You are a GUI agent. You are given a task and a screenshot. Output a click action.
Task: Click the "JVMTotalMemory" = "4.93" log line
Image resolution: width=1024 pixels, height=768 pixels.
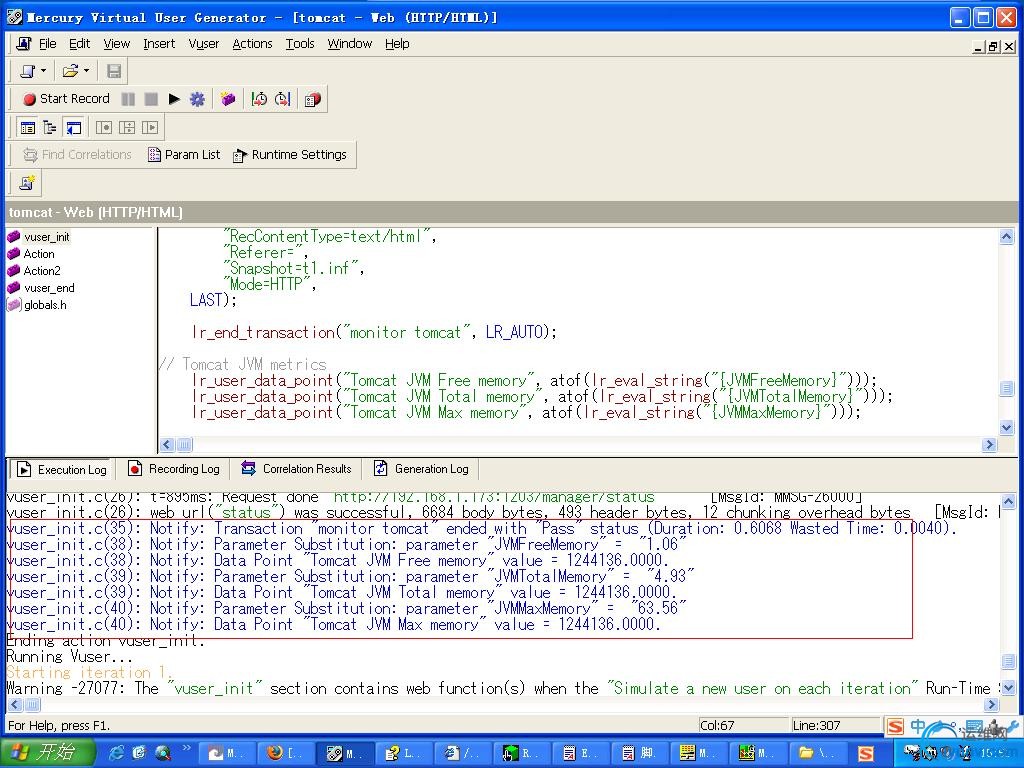click(x=351, y=576)
